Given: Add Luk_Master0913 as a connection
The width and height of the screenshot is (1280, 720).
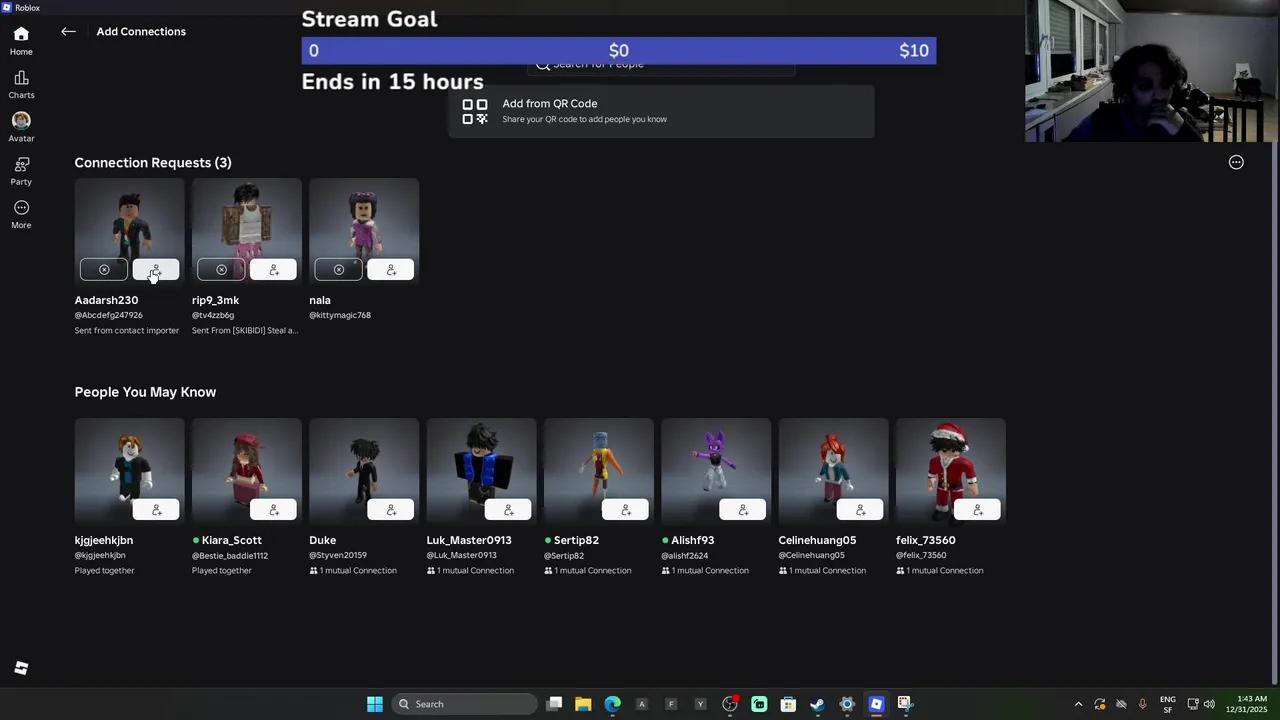Looking at the screenshot, I should pyautogui.click(x=508, y=510).
